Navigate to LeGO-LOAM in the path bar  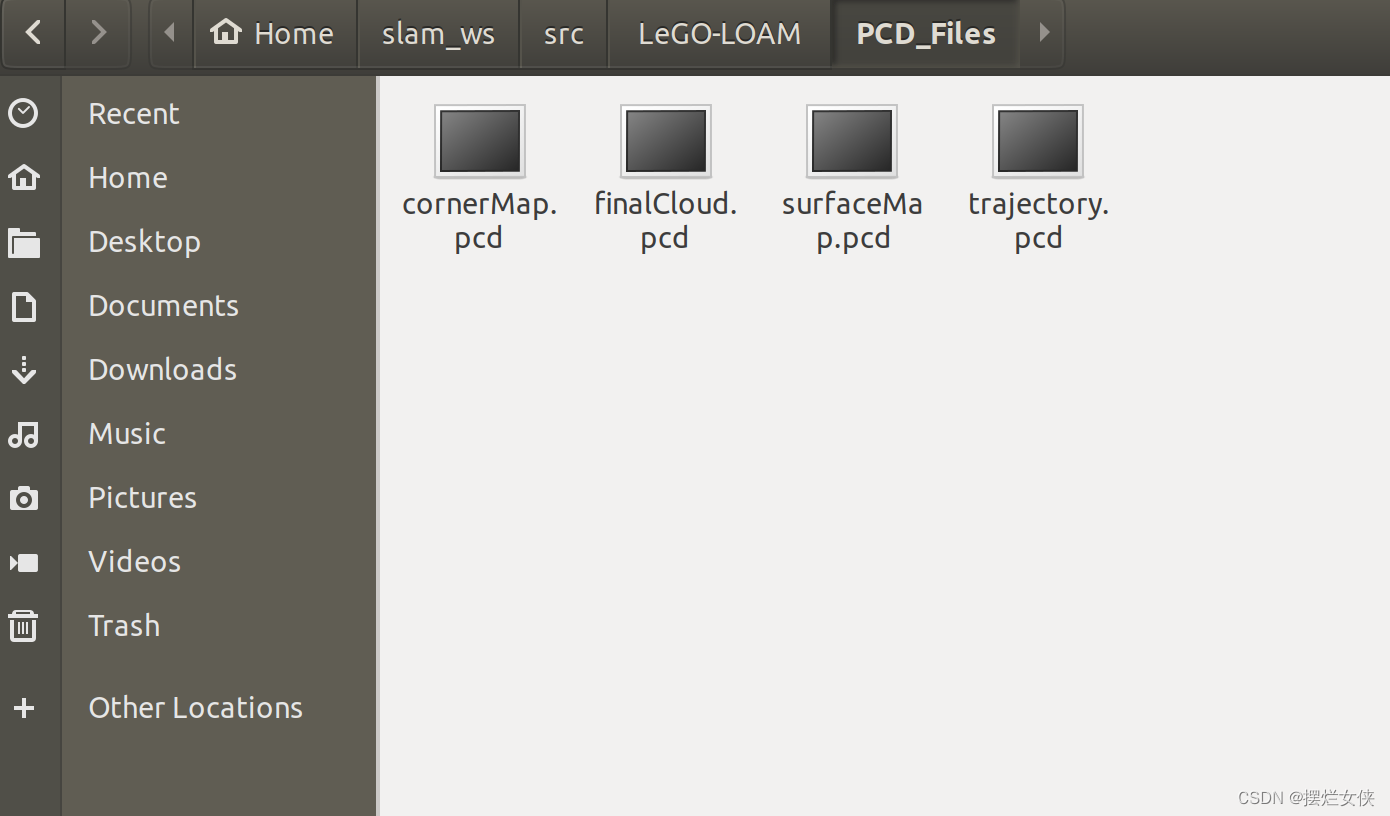coord(720,34)
